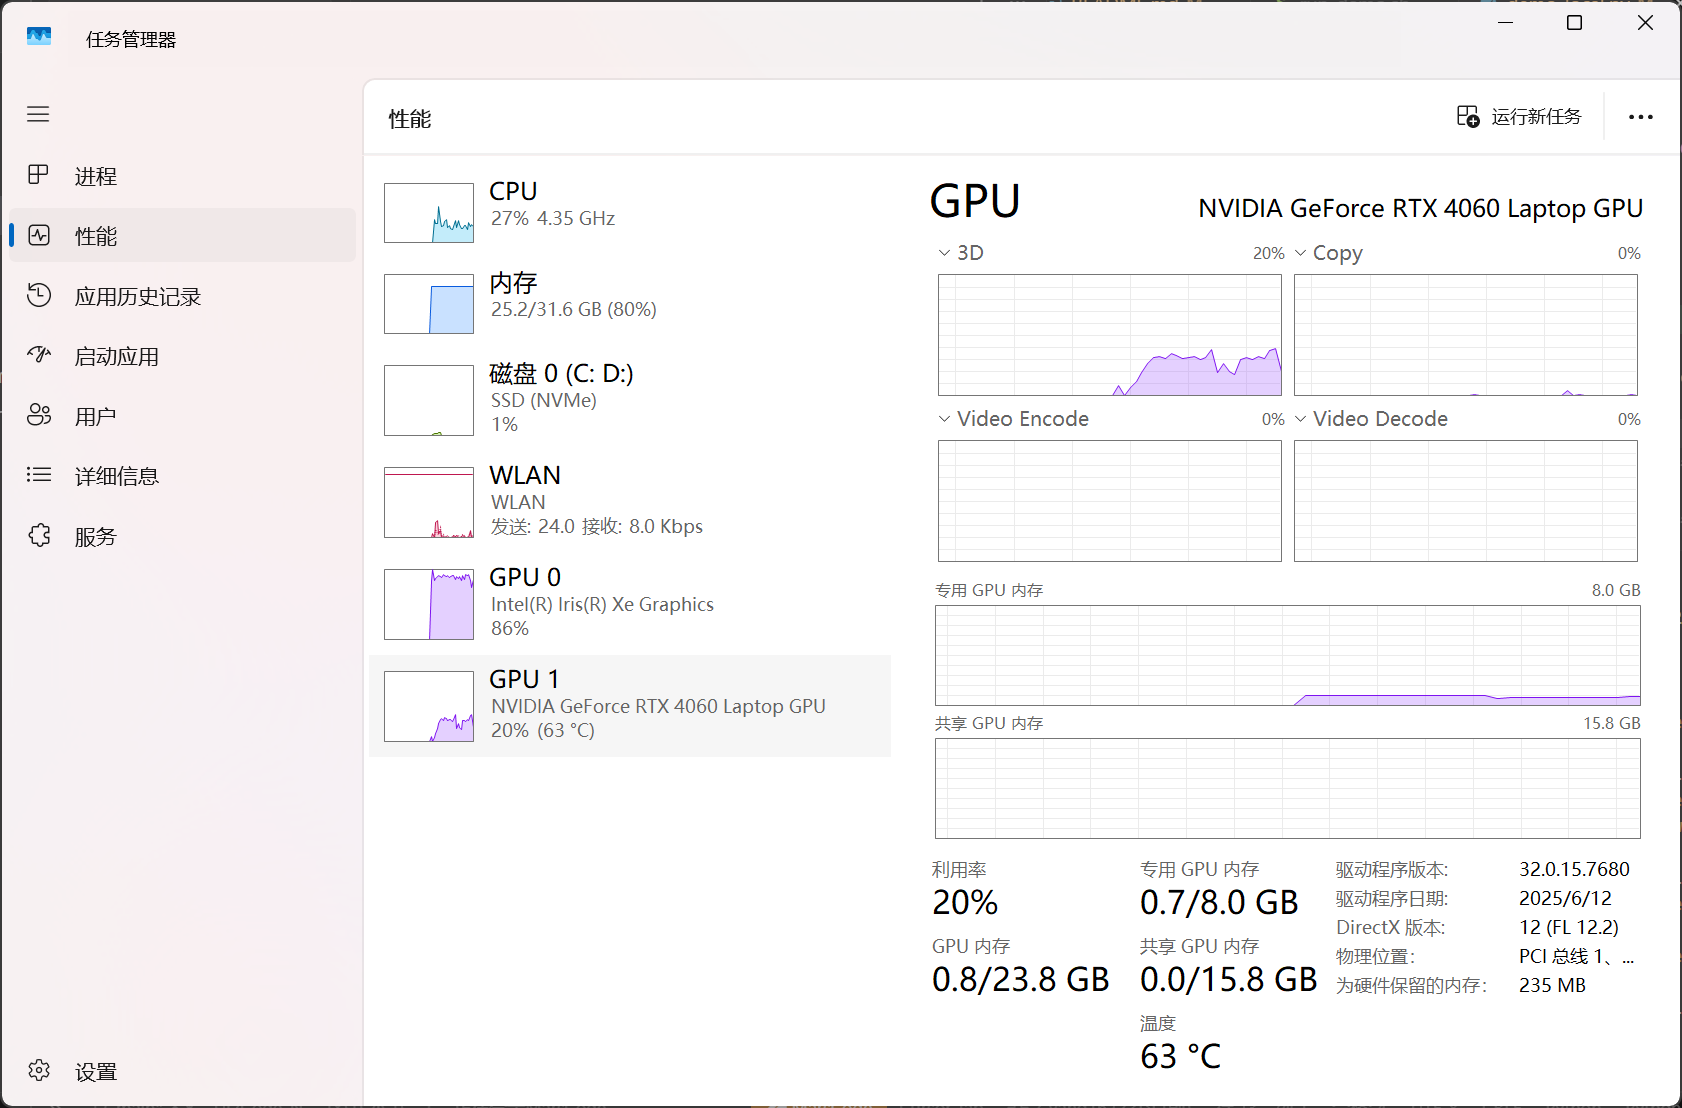Click the 0.7/8.0 GB dedicated memory value
This screenshot has width=1682, height=1108.
pyautogui.click(x=1219, y=902)
